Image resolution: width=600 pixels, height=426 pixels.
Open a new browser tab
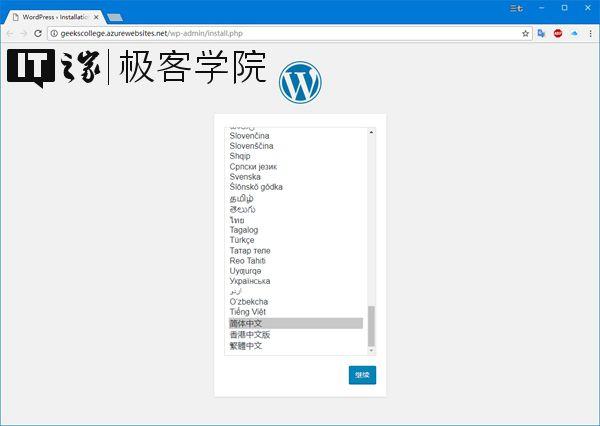pyautogui.click(x=115, y=17)
